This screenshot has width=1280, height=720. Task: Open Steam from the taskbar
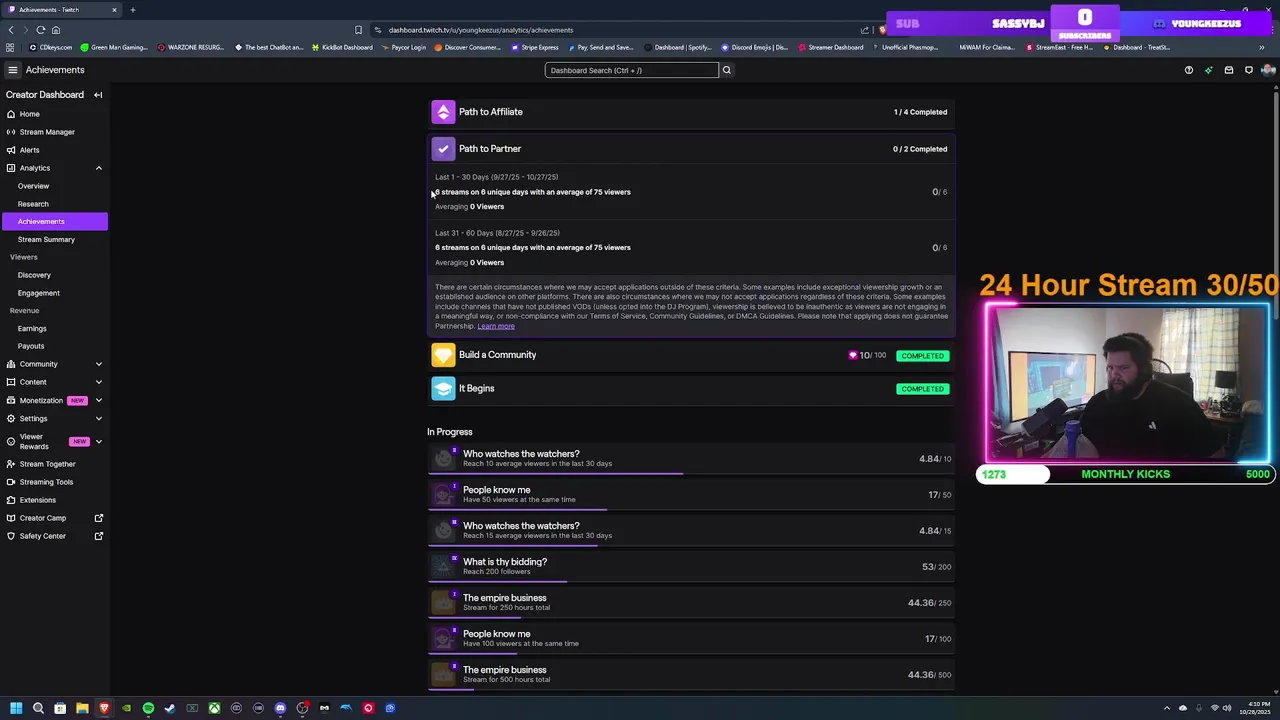point(170,708)
